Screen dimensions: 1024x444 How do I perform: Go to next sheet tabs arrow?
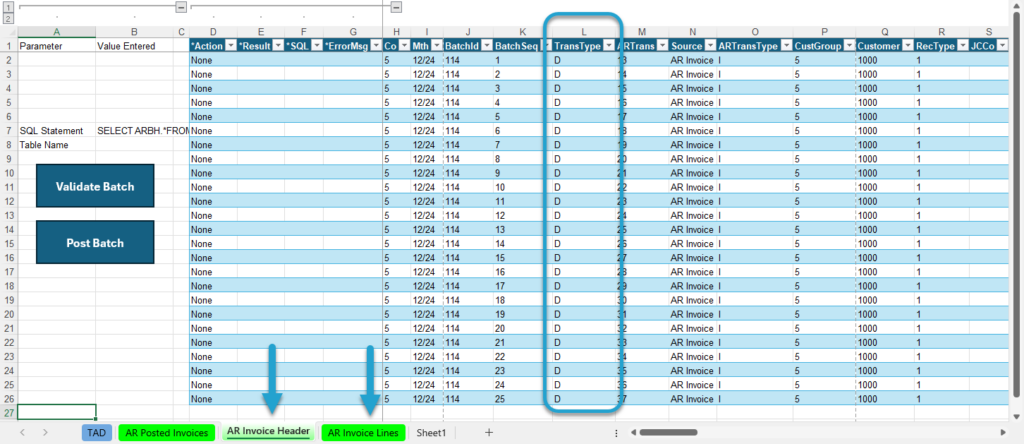click(45, 432)
